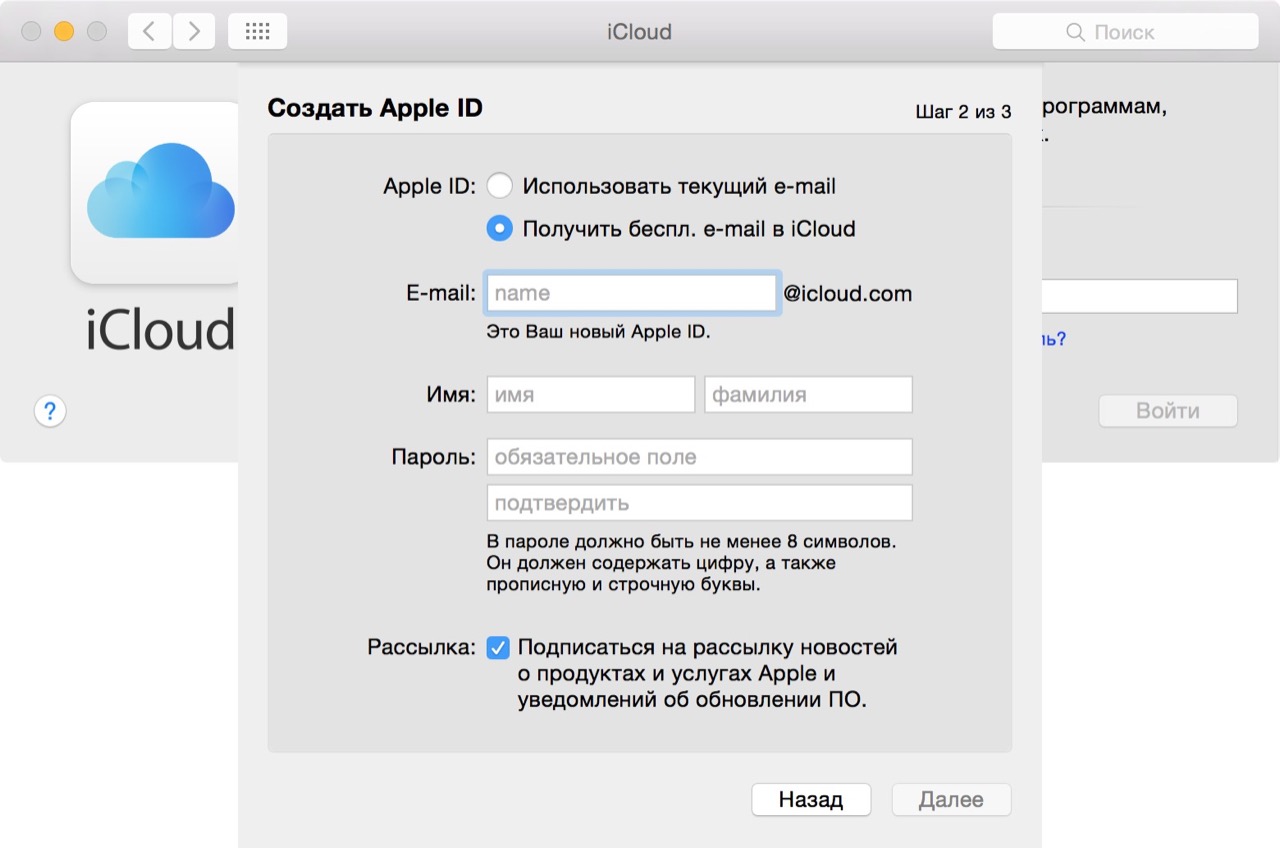The height and width of the screenshot is (848, 1280).
Task: Go forward with the right chevron button
Action: 194,32
